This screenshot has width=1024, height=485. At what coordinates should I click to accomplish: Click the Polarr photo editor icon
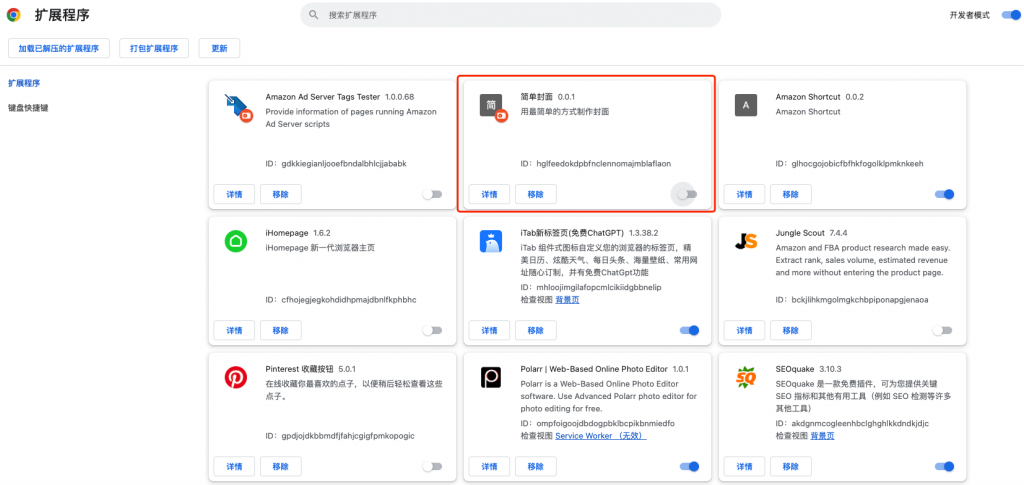click(x=491, y=377)
